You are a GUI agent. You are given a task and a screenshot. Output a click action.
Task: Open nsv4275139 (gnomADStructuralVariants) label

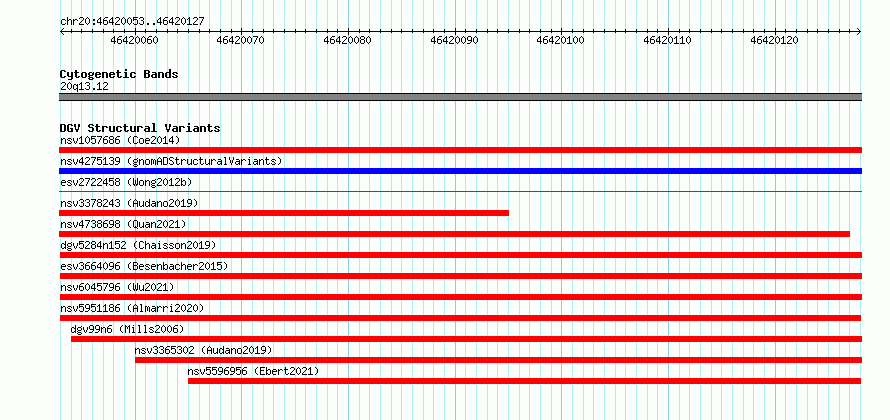point(171,161)
